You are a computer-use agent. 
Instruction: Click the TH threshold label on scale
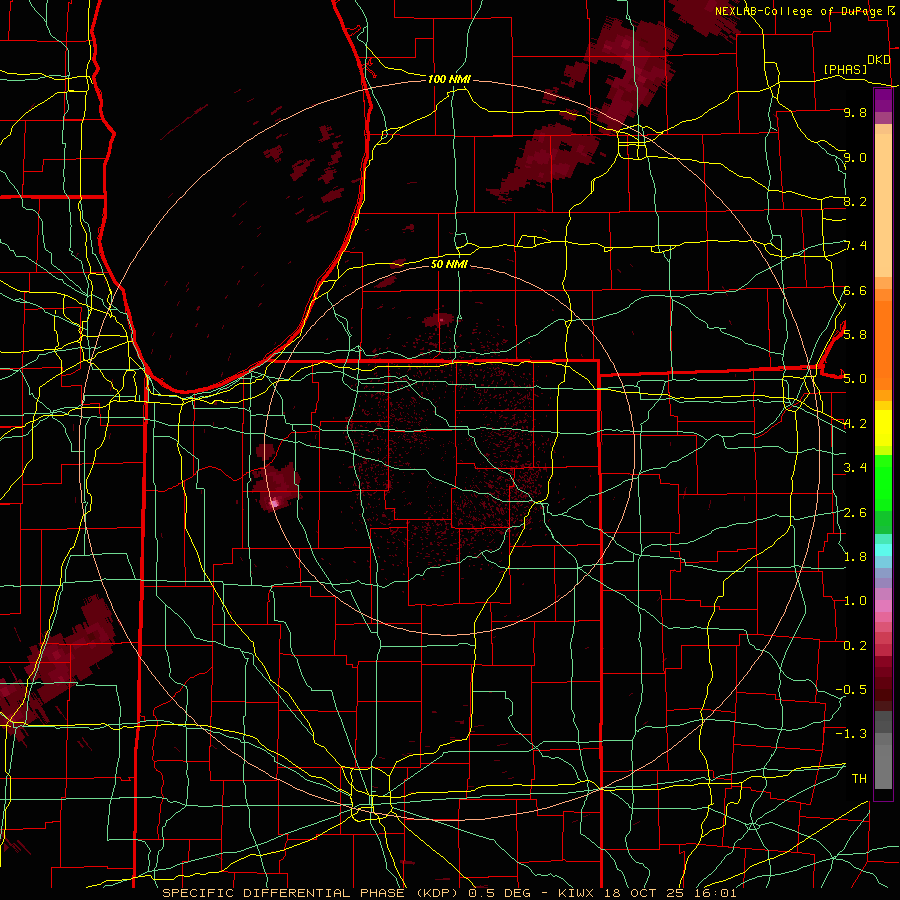coord(859,778)
